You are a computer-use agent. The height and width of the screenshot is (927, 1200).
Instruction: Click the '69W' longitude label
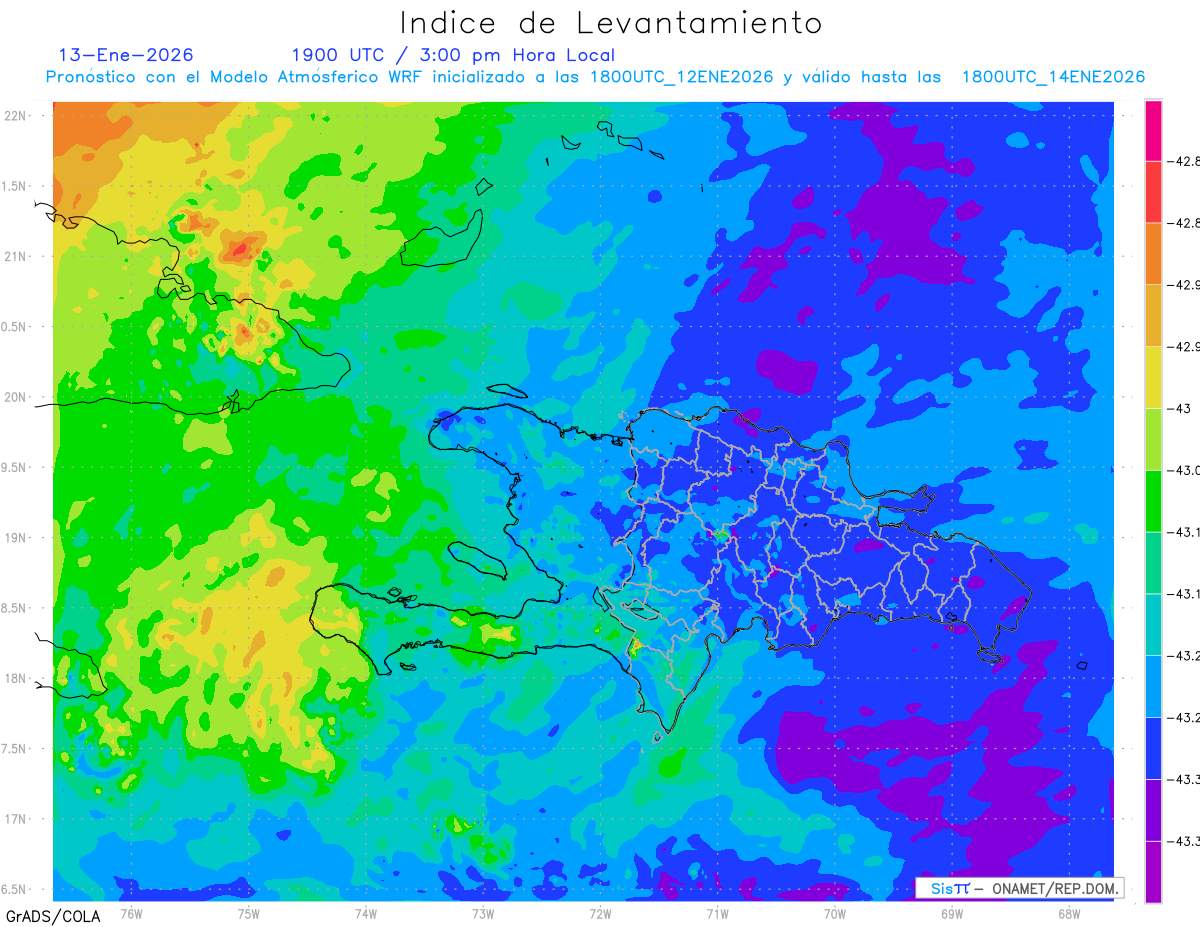click(952, 913)
